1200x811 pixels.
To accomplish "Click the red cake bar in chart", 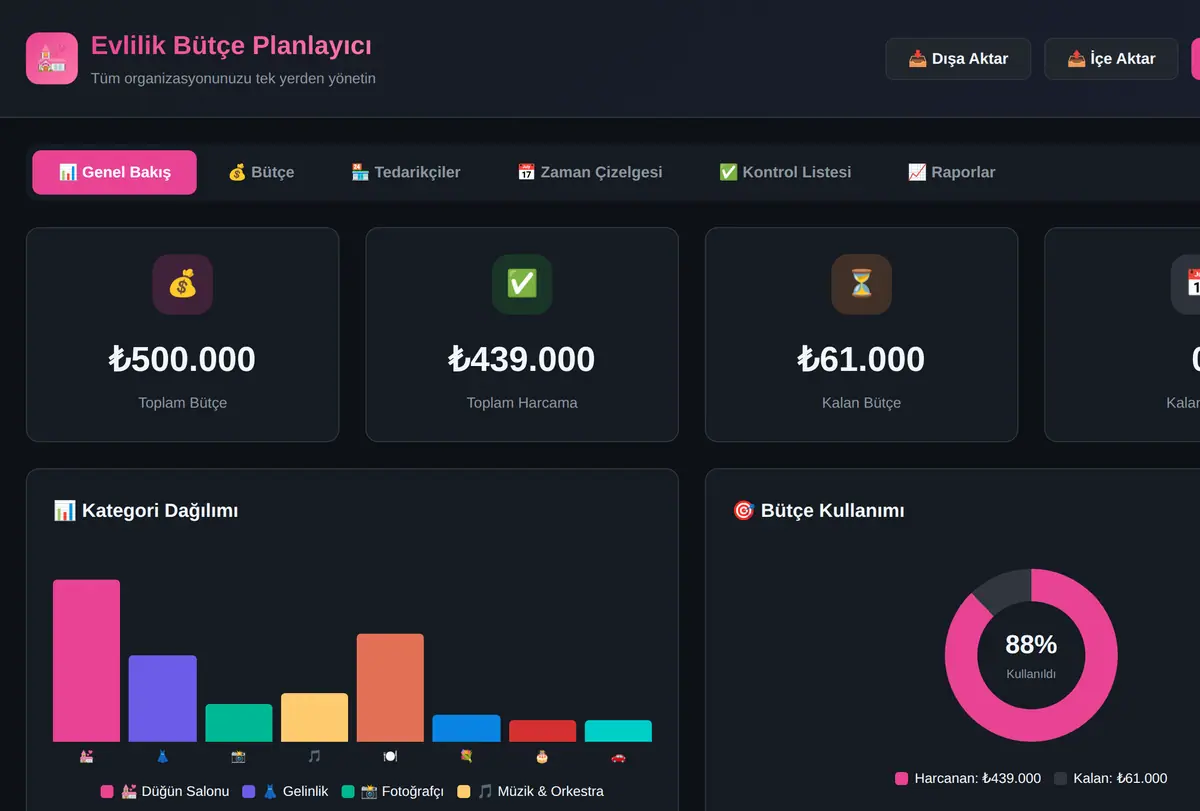I will (542, 731).
